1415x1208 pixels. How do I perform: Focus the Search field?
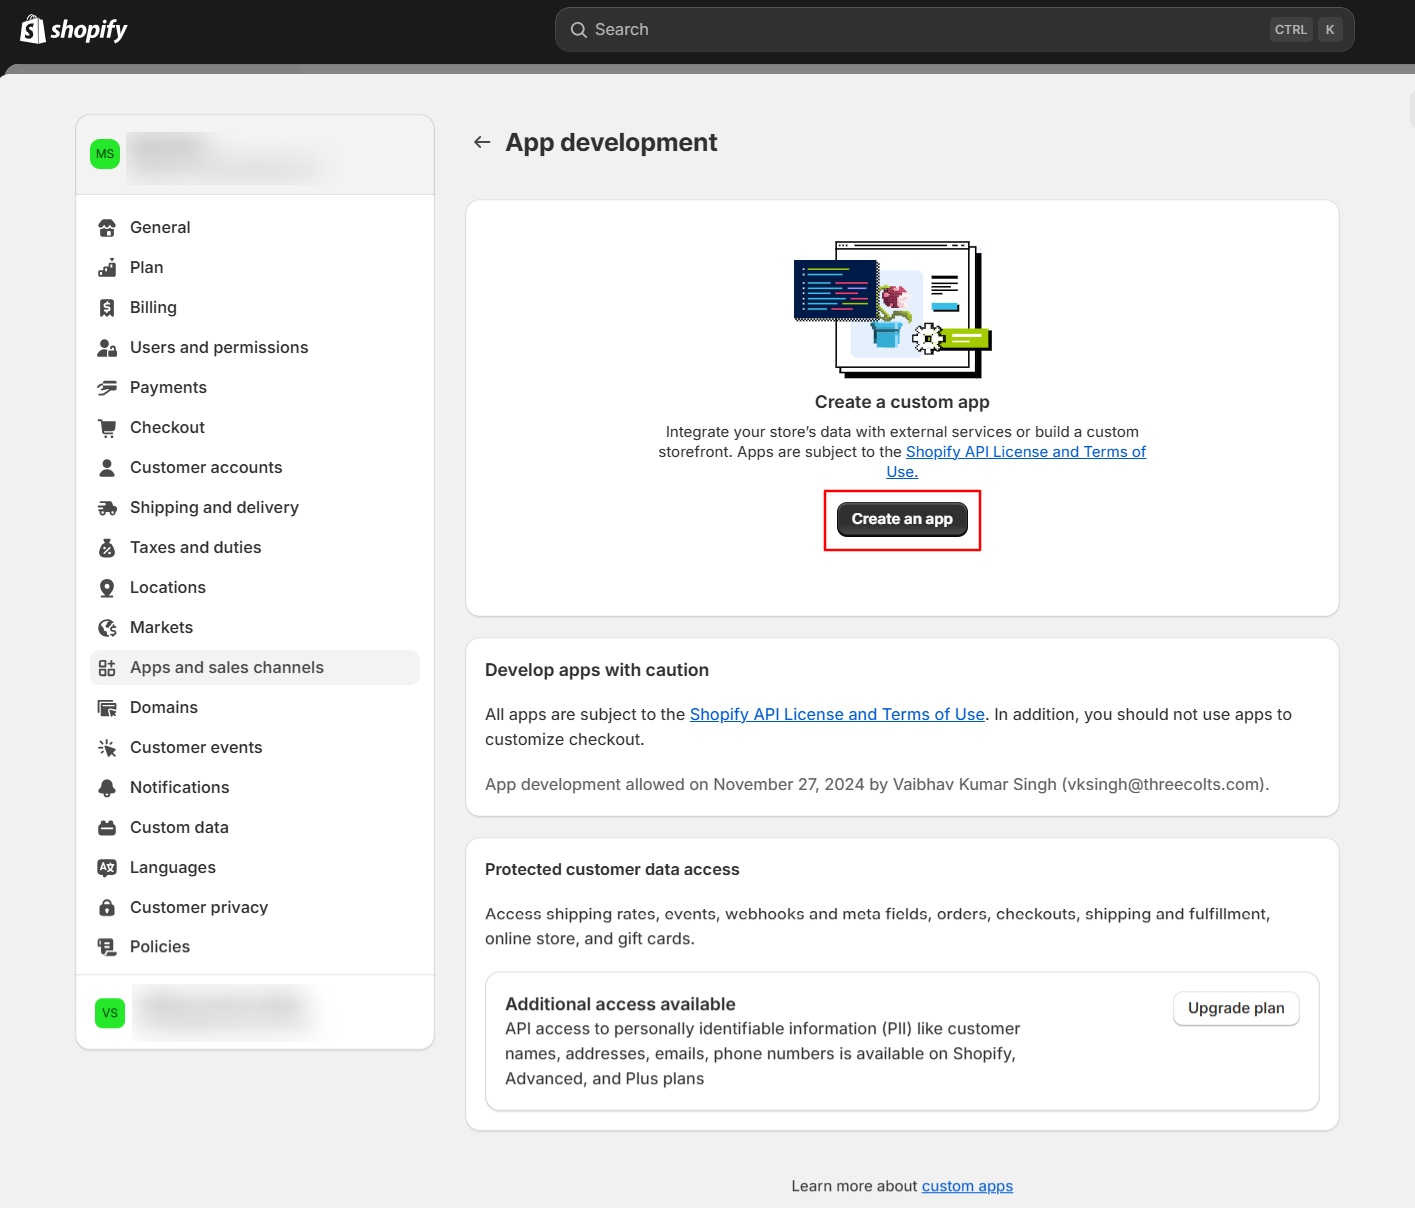954,30
